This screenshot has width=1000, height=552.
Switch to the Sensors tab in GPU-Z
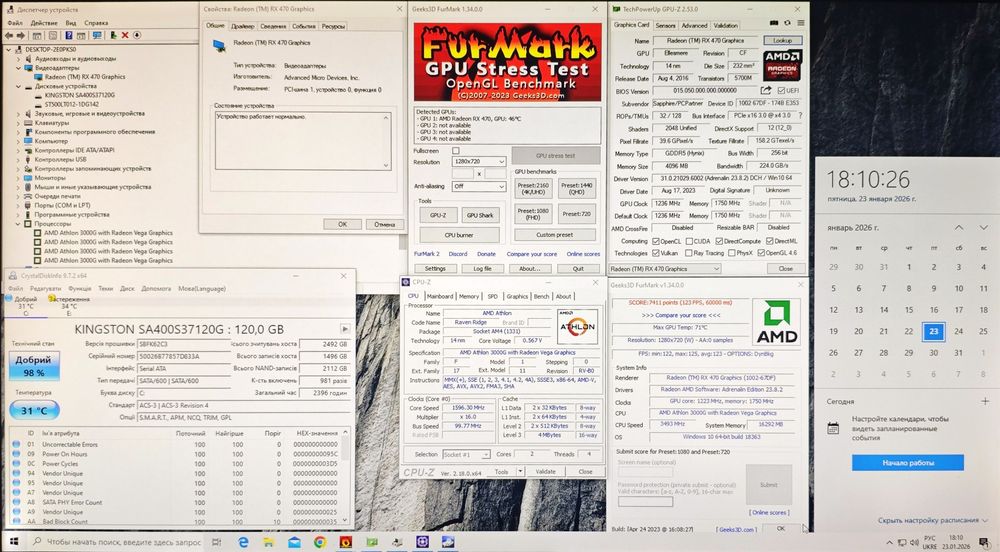(665, 25)
